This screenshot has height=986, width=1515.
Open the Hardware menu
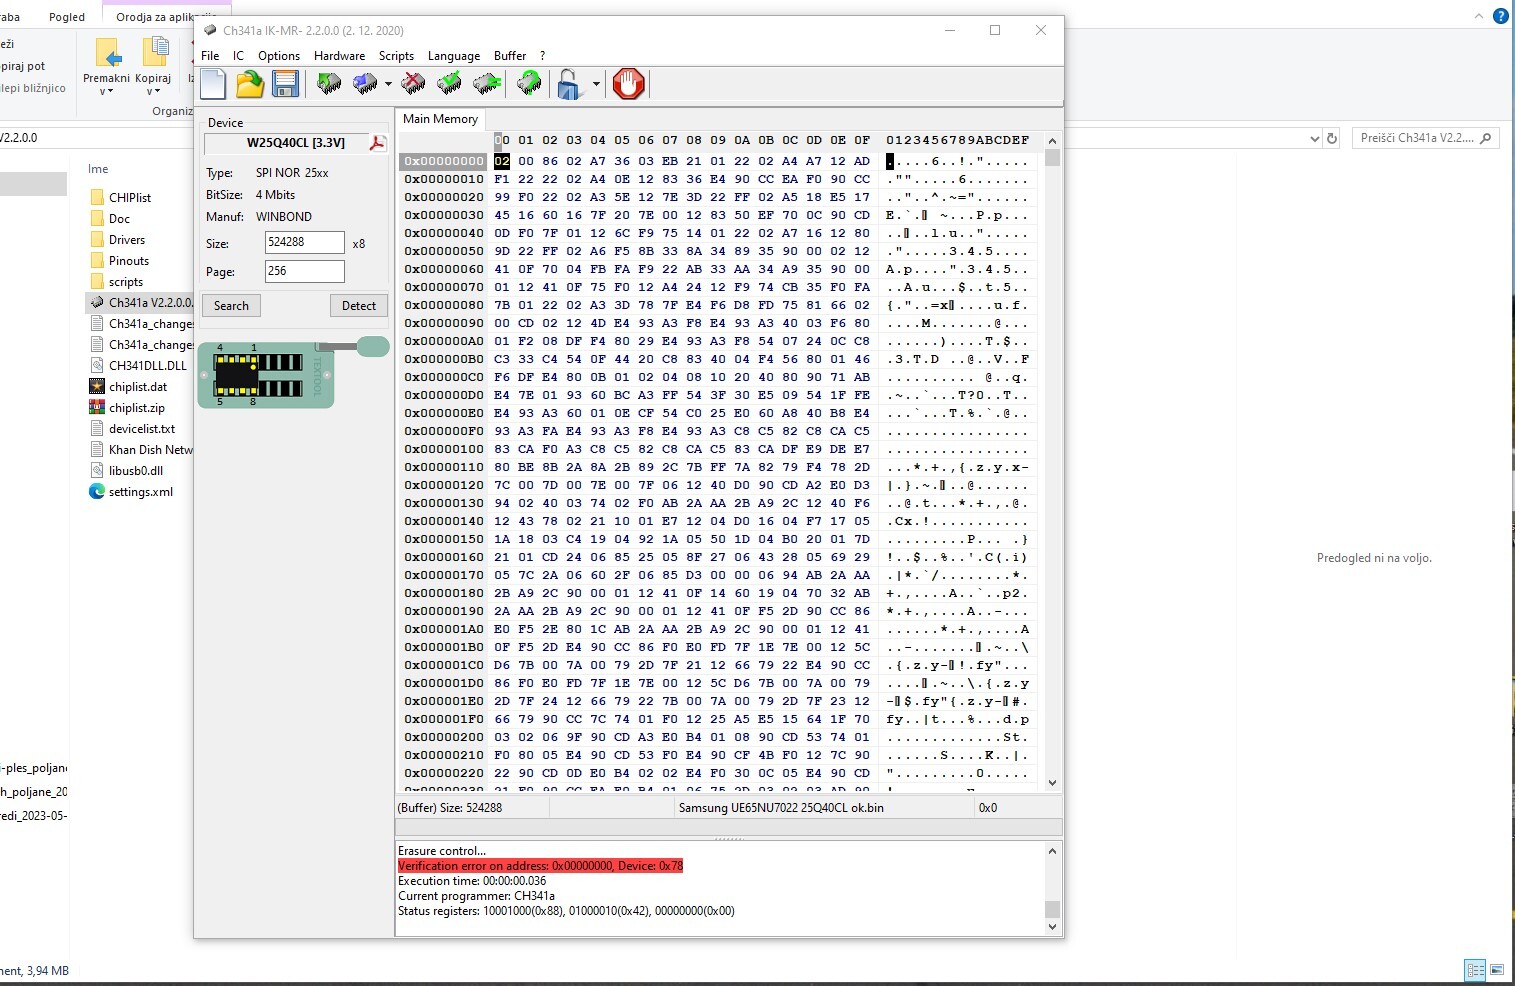[x=339, y=56]
